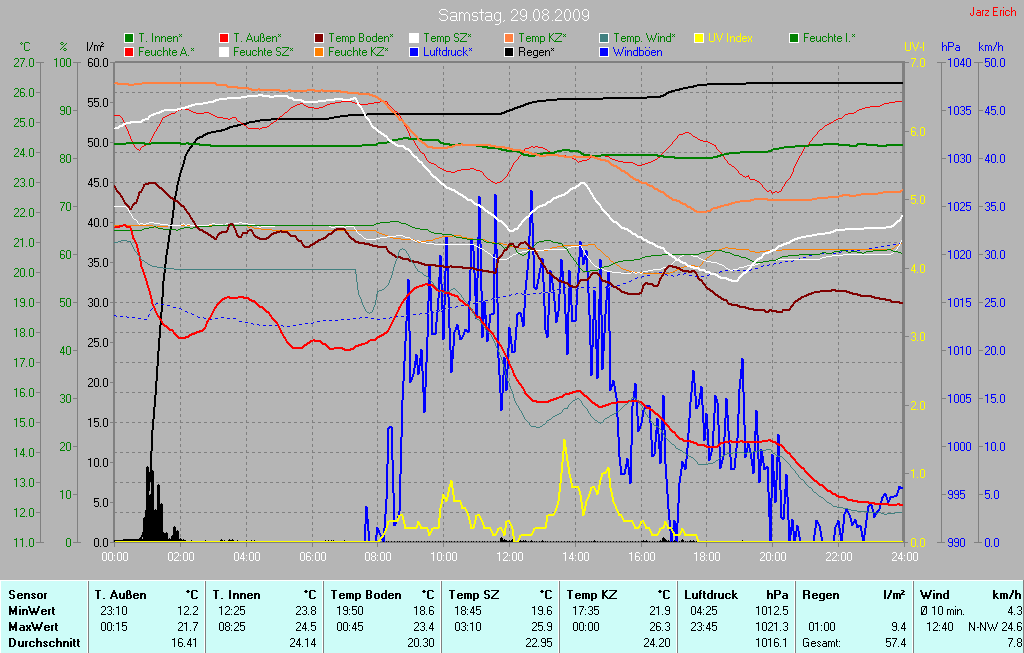The height and width of the screenshot is (653, 1024).
Task: Click the "Temp Boden" column header in the table
Action: coord(365,595)
